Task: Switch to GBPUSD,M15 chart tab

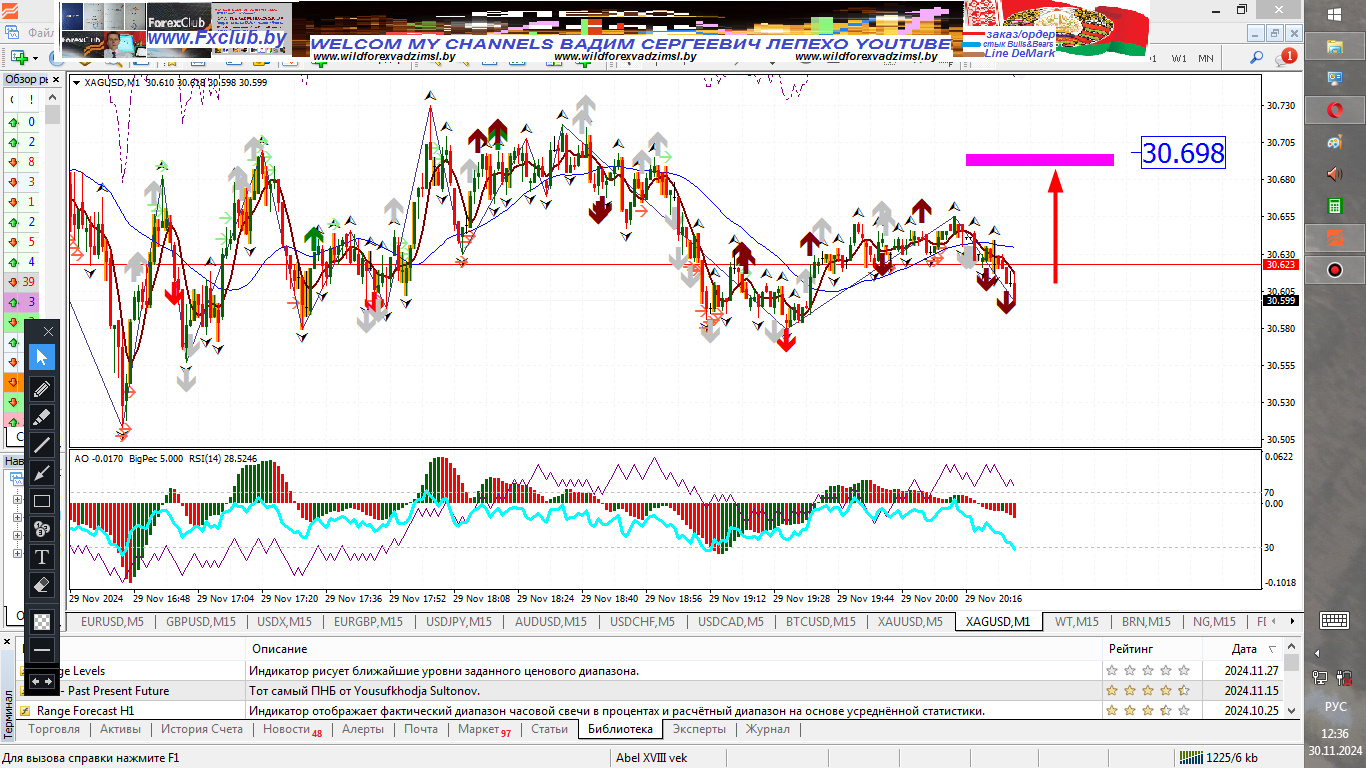Action: pos(201,622)
